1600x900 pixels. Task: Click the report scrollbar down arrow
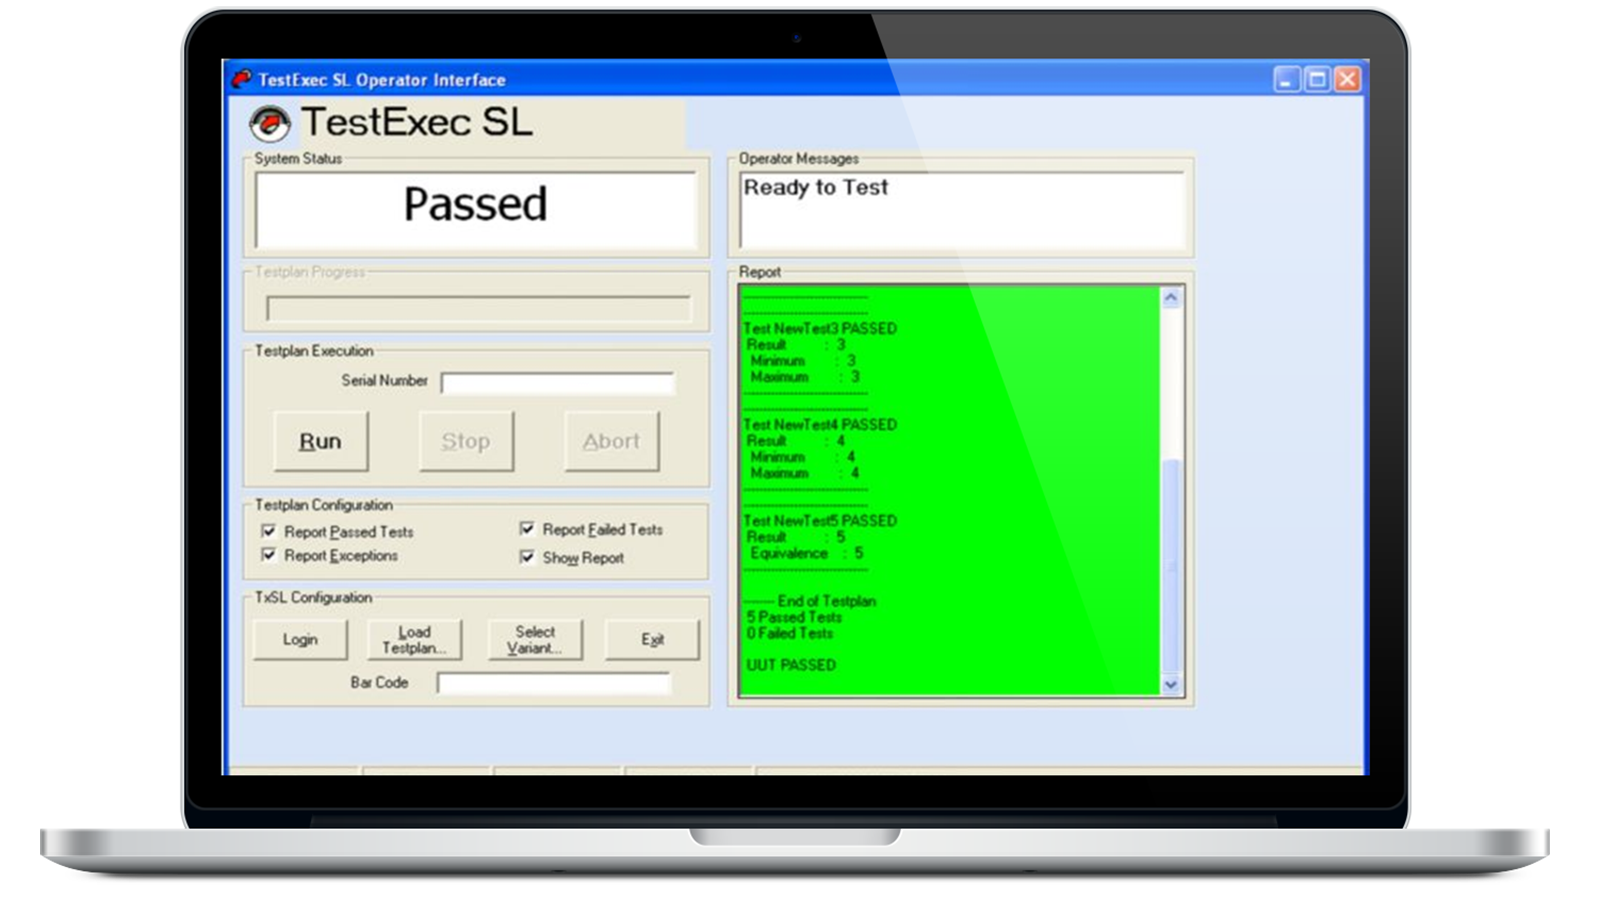[1171, 684]
